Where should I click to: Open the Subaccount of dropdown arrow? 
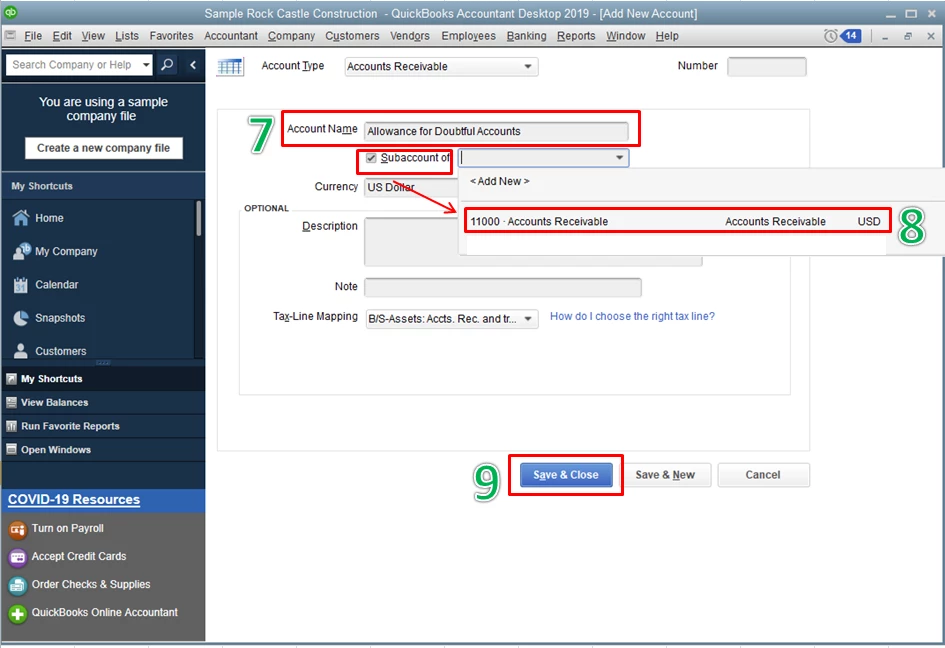click(619, 158)
